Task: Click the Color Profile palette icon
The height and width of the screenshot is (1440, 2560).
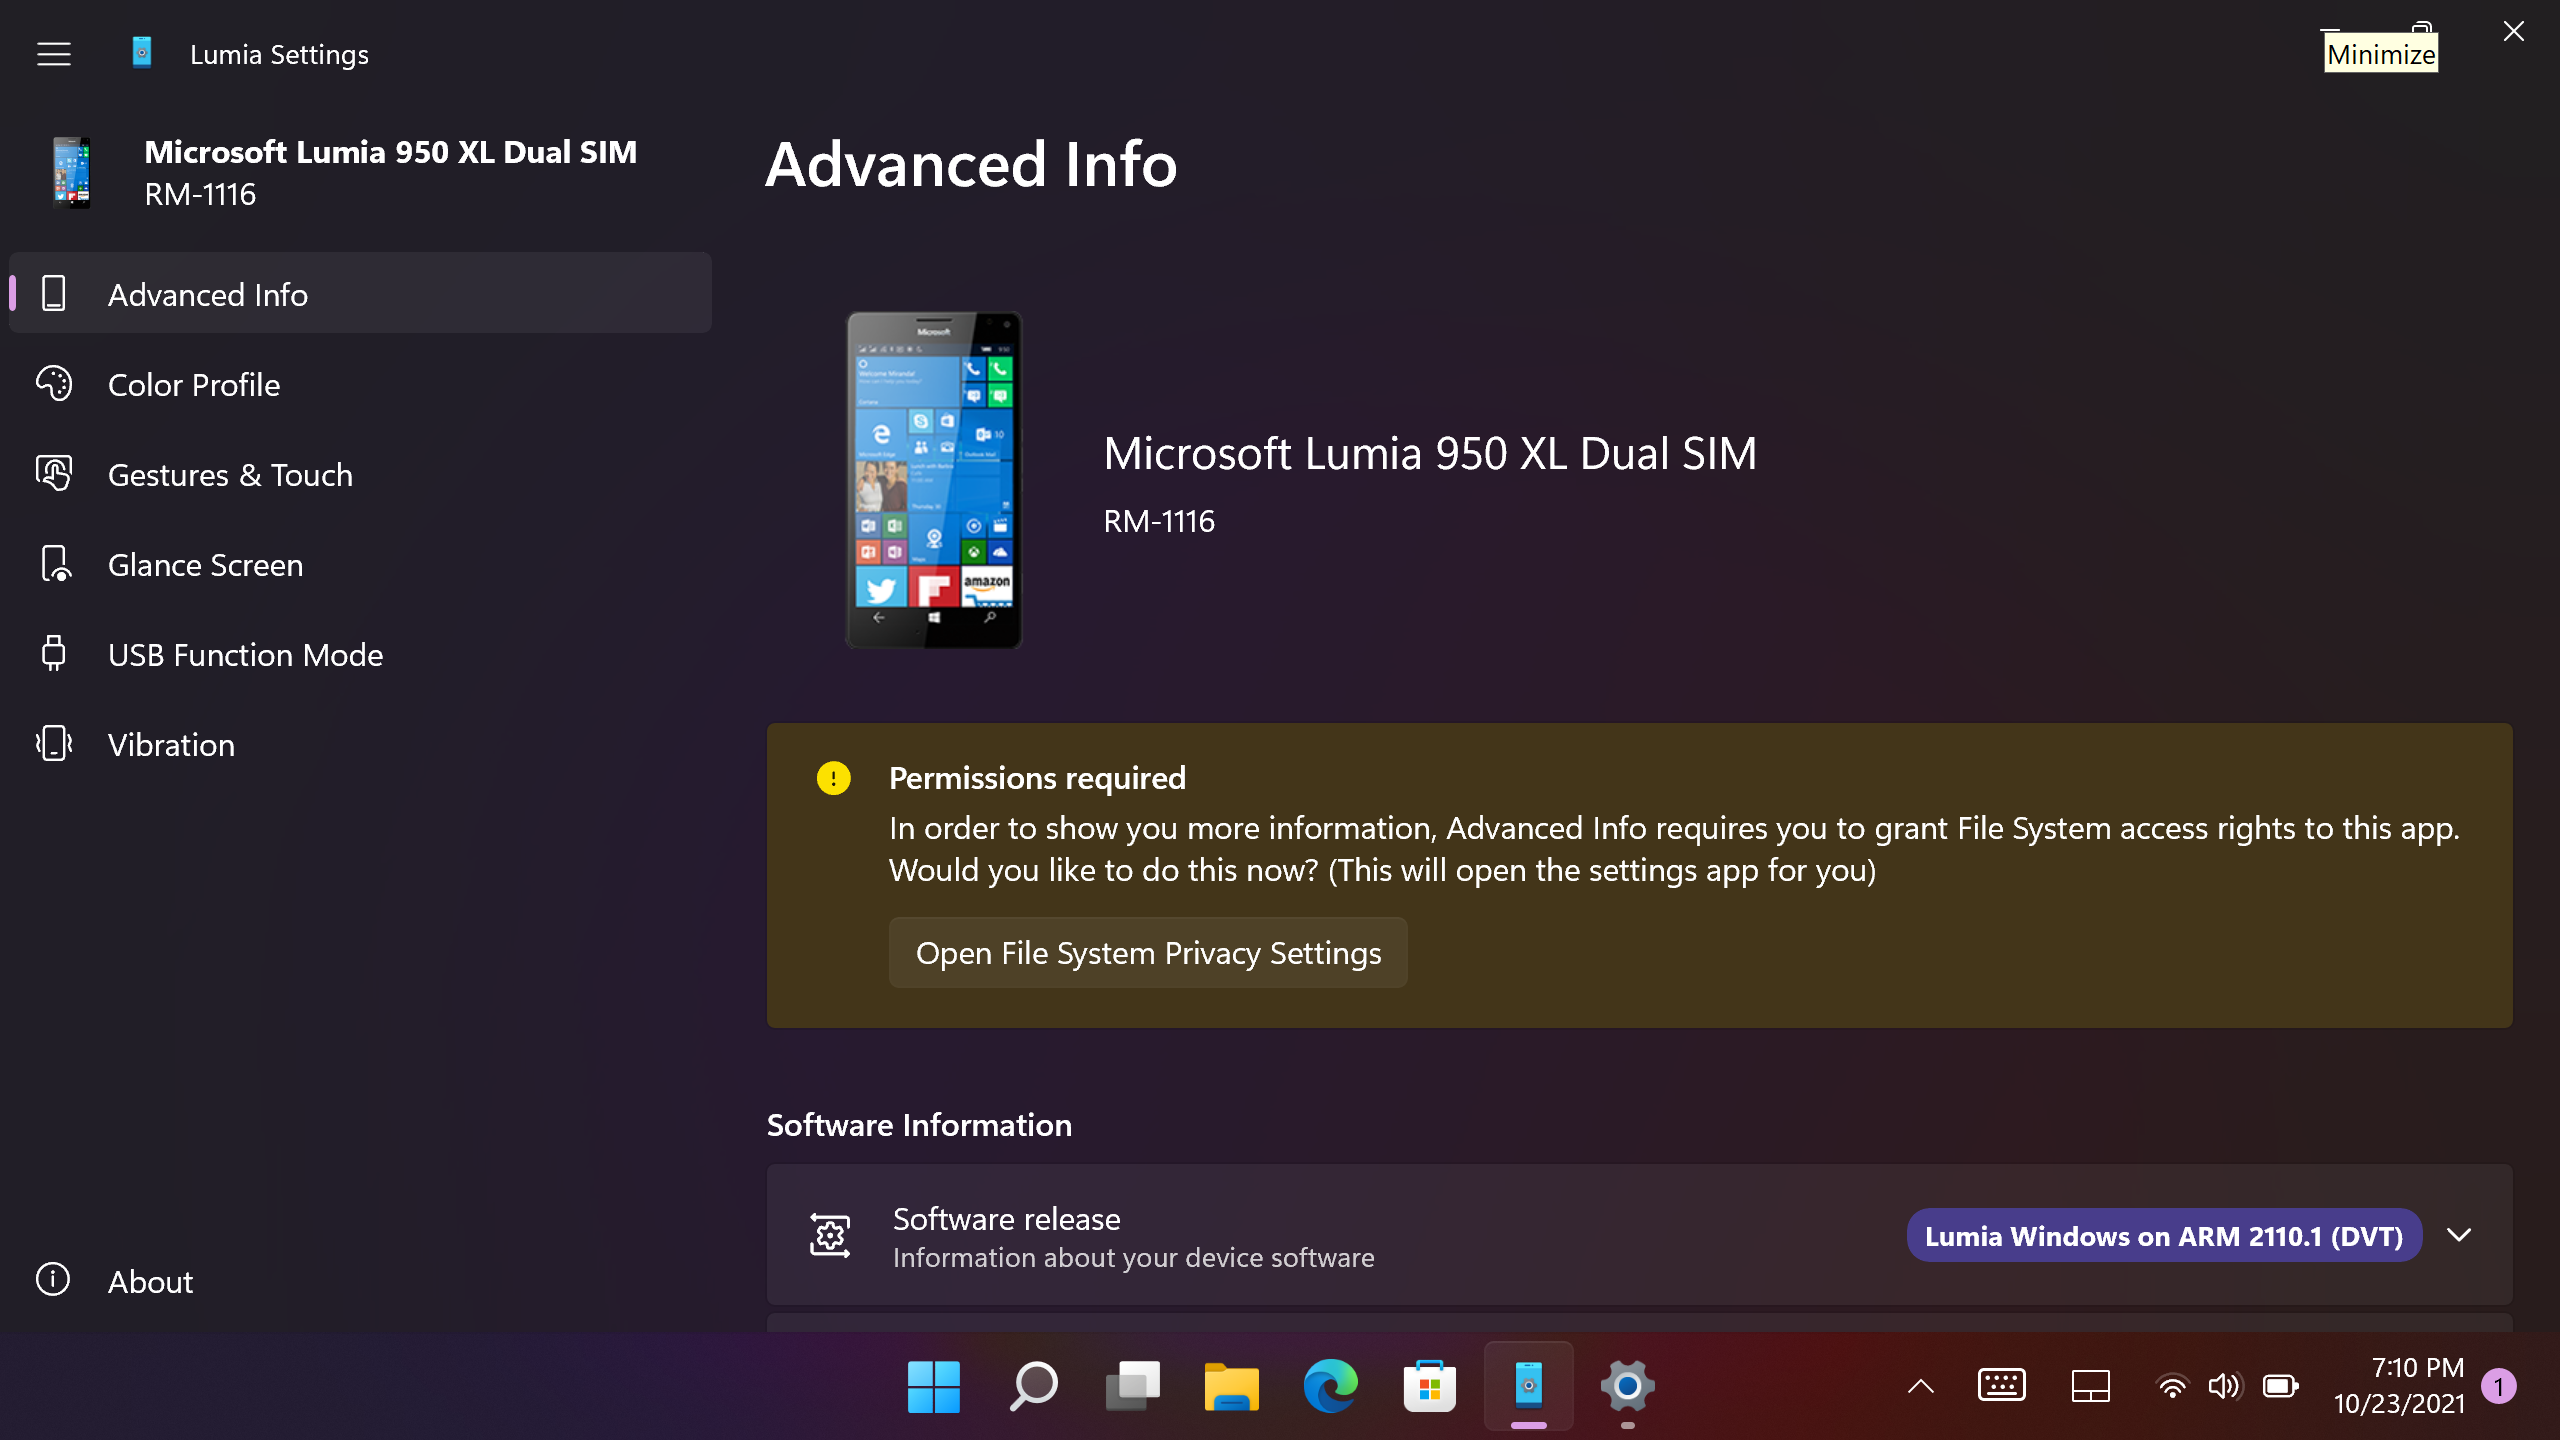Action: coord(54,384)
